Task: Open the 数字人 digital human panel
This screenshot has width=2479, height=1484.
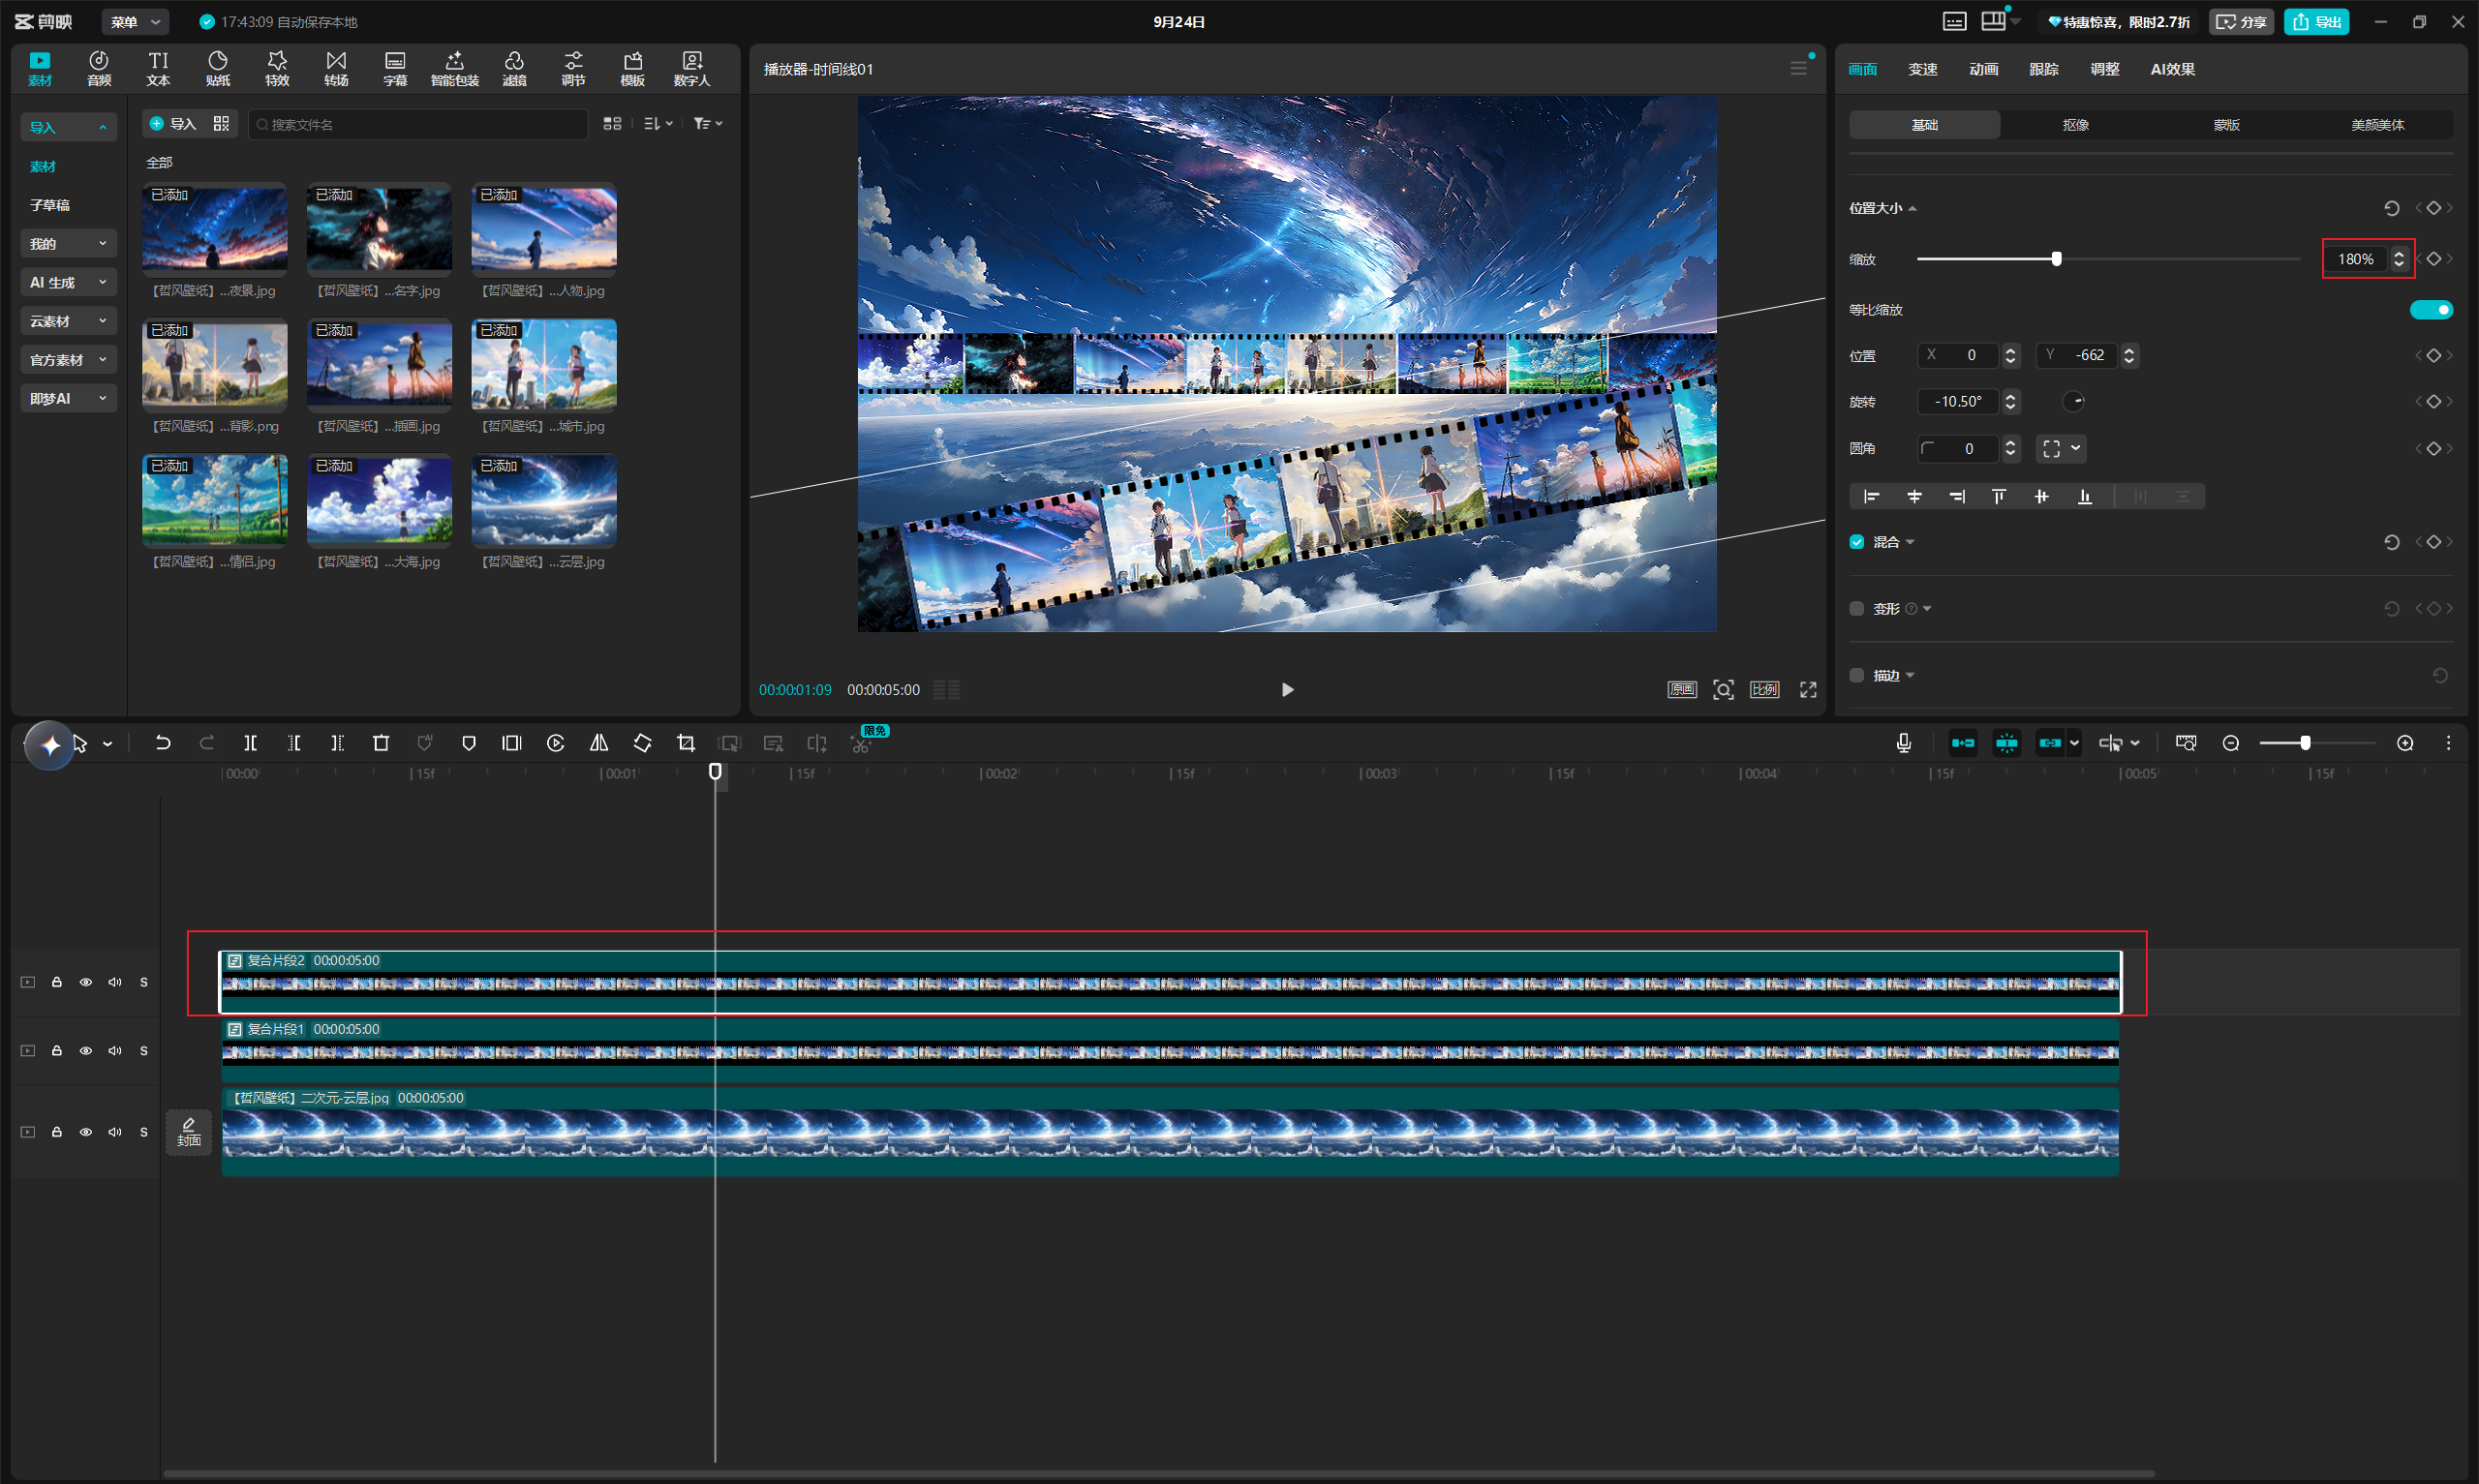Action: (691, 68)
